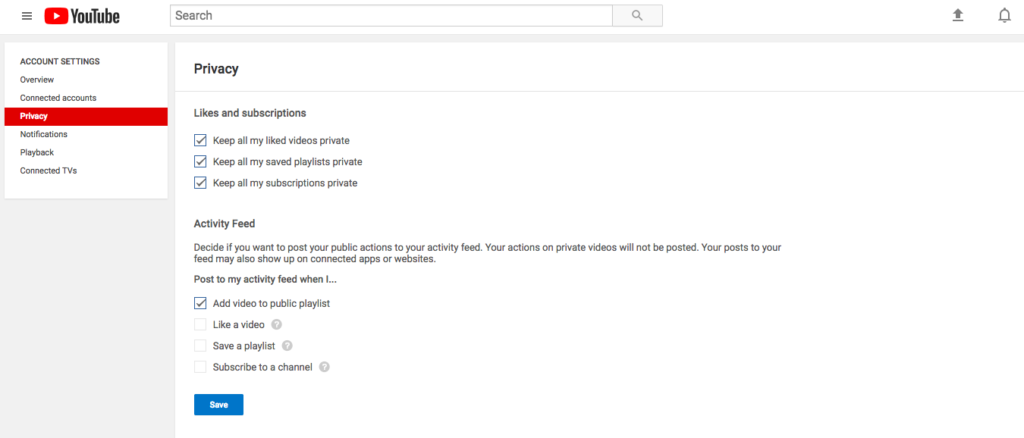The image size is (1024, 438).
Task: Open the notifications bell
Action: (x=1004, y=16)
